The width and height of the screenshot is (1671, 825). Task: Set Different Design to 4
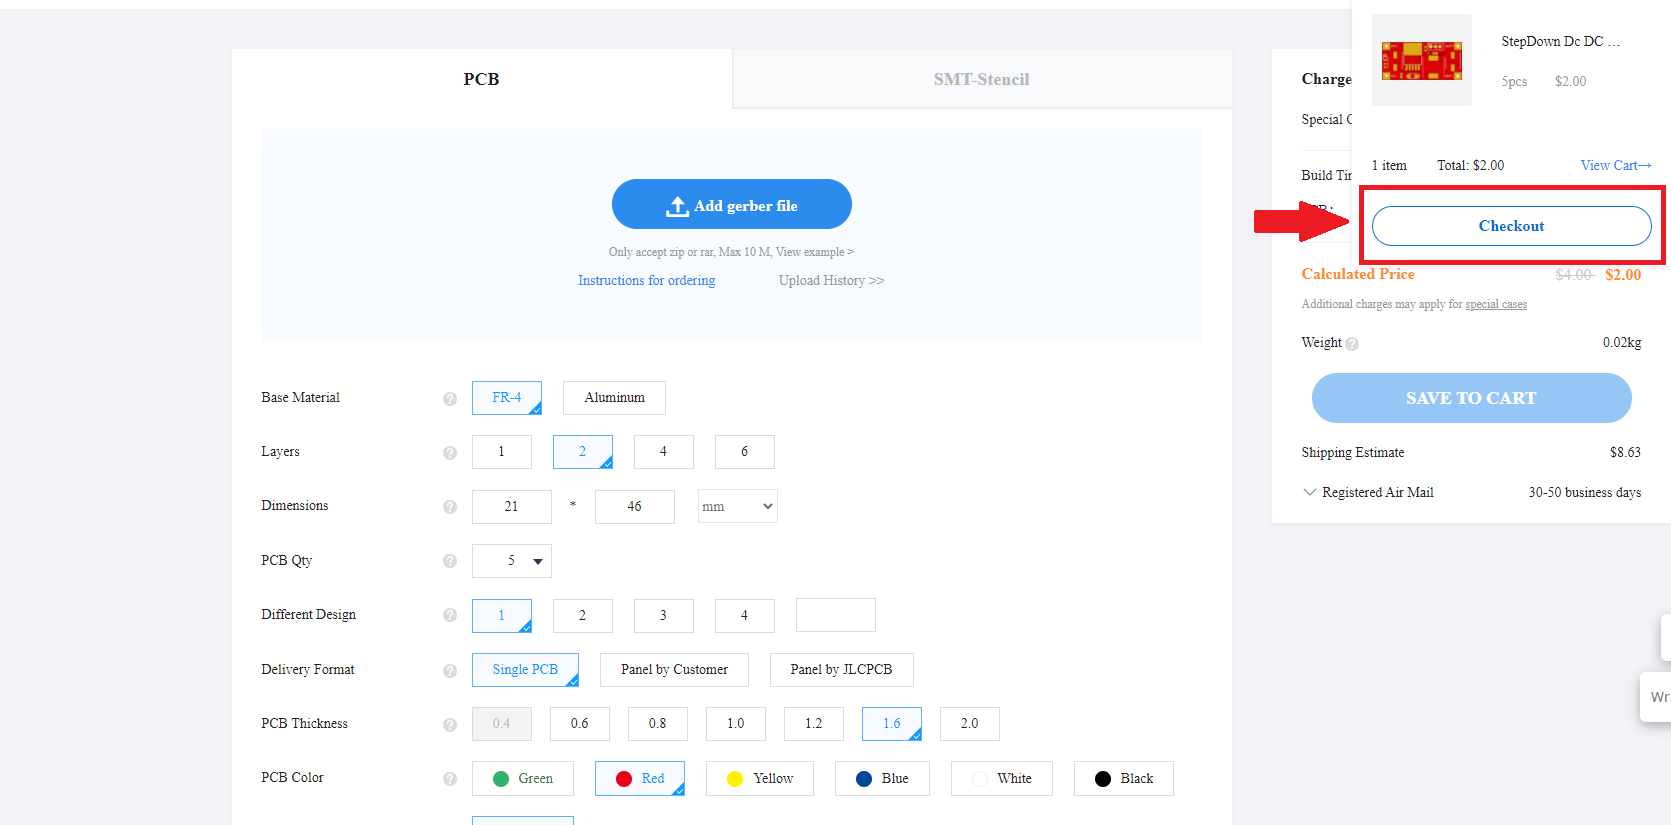click(745, 615)
